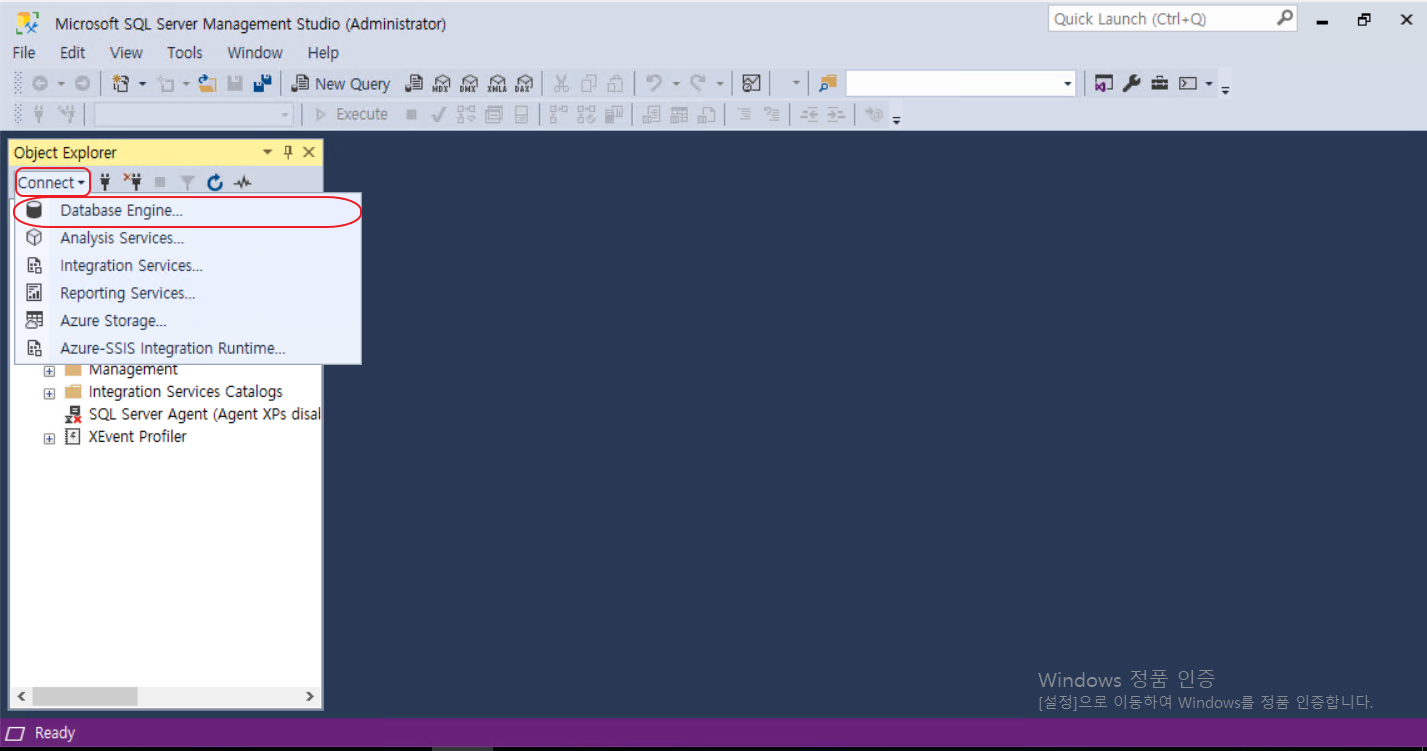Click the Redo arrow icon
This screenshot has width=1427, height=751.
tap(698, 84)
